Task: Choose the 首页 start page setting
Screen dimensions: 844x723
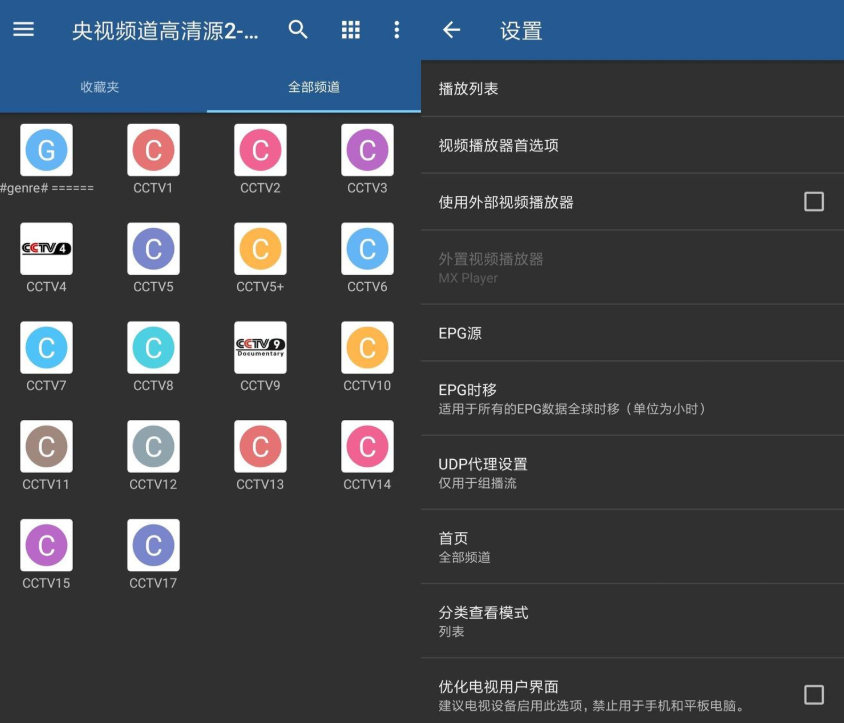Action: click(x=632, y=547)
